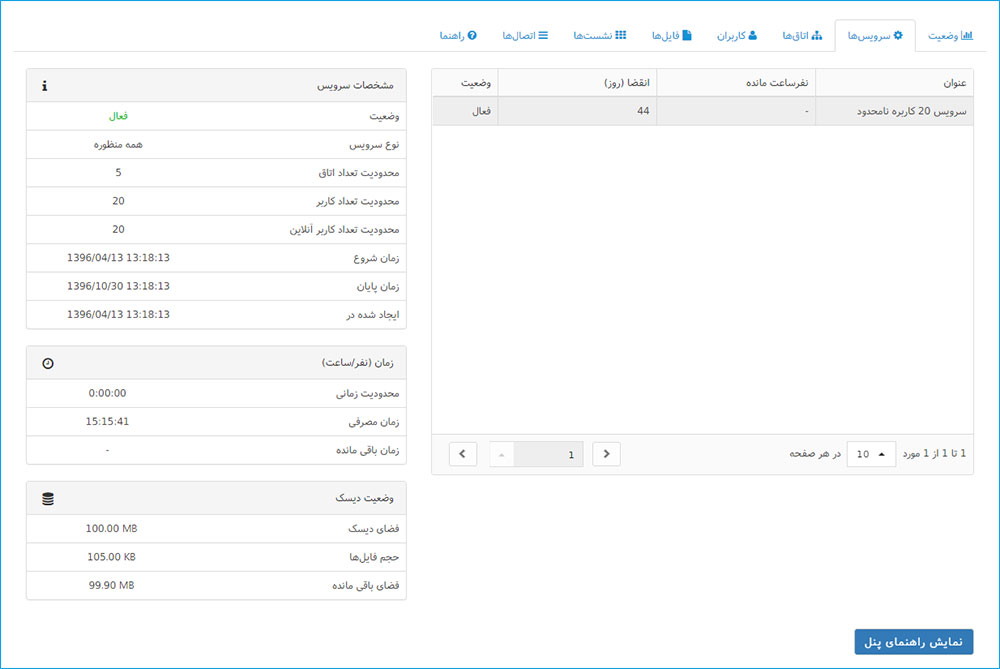Go to the فایل‌ها tab
This screenshot has height=669, width=1000.
(x=672, y=36)
